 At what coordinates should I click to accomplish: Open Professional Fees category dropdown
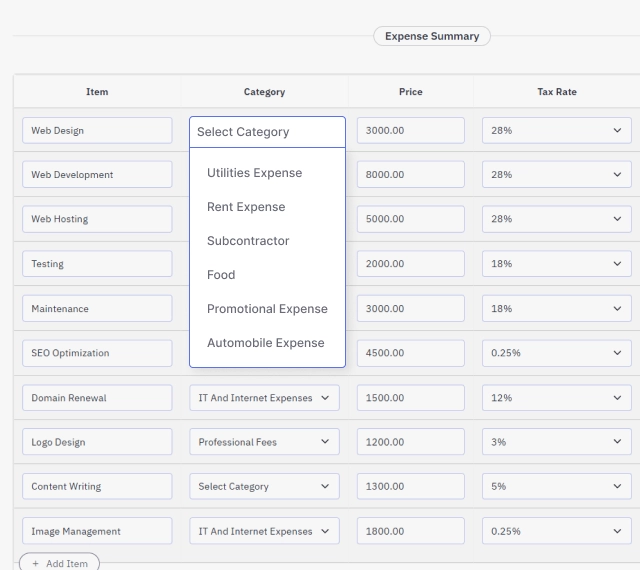point(264,442)
